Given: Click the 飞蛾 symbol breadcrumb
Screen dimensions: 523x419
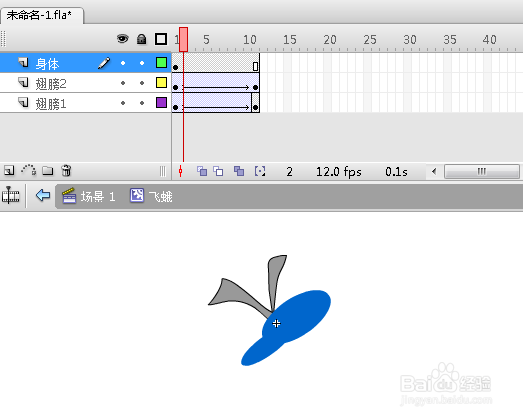Looking at the screenshot, I should pos(151,196).
